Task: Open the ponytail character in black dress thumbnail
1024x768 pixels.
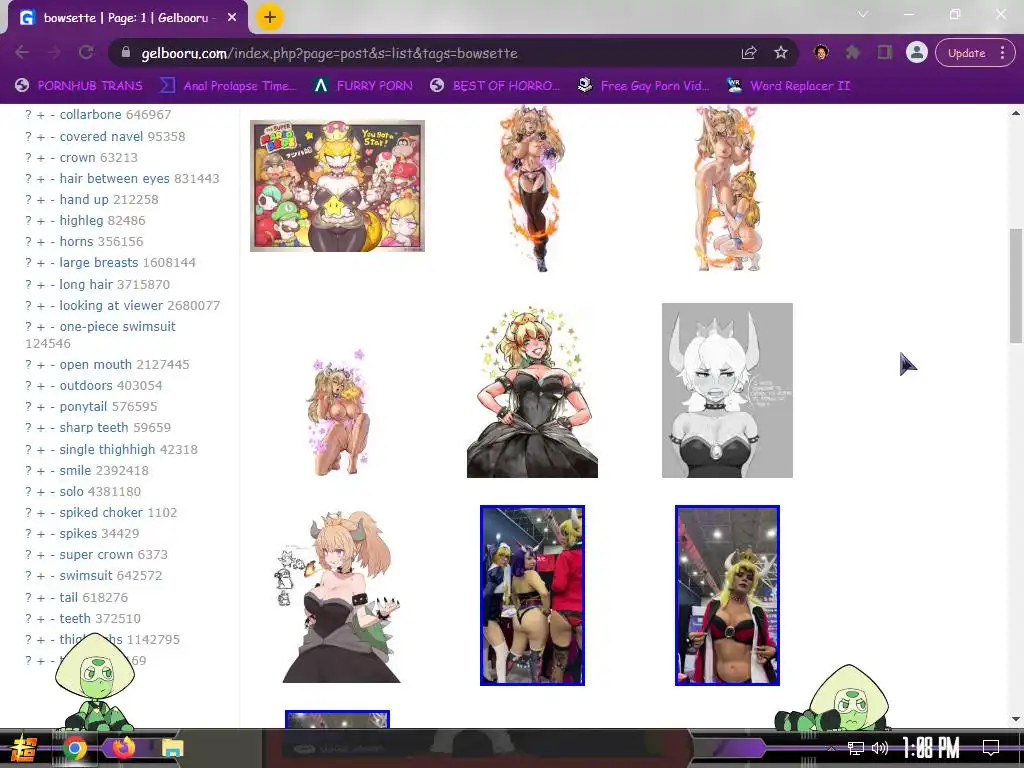Action: click(x=340, y=596)
